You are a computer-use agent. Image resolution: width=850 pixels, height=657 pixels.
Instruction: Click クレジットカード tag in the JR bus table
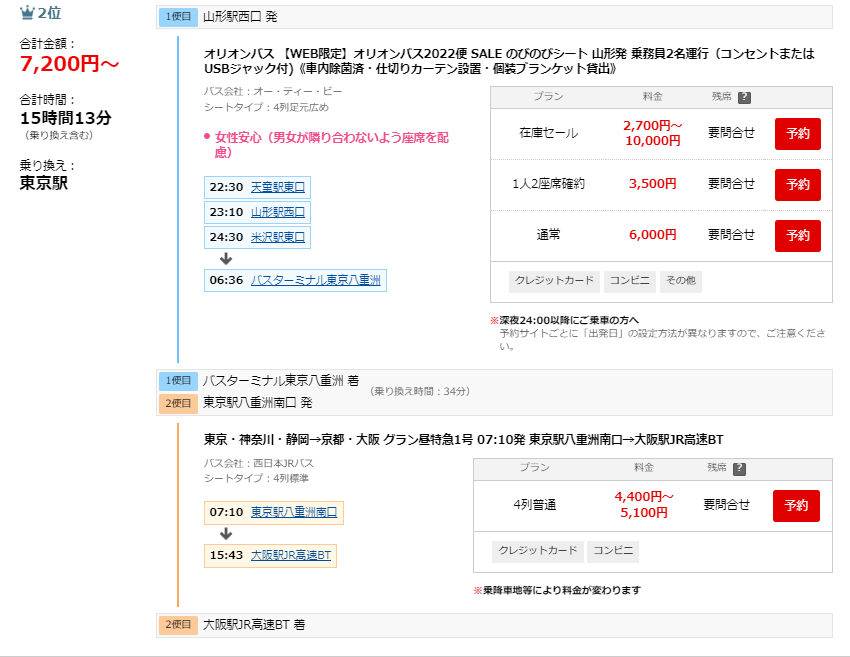[536, 551]
